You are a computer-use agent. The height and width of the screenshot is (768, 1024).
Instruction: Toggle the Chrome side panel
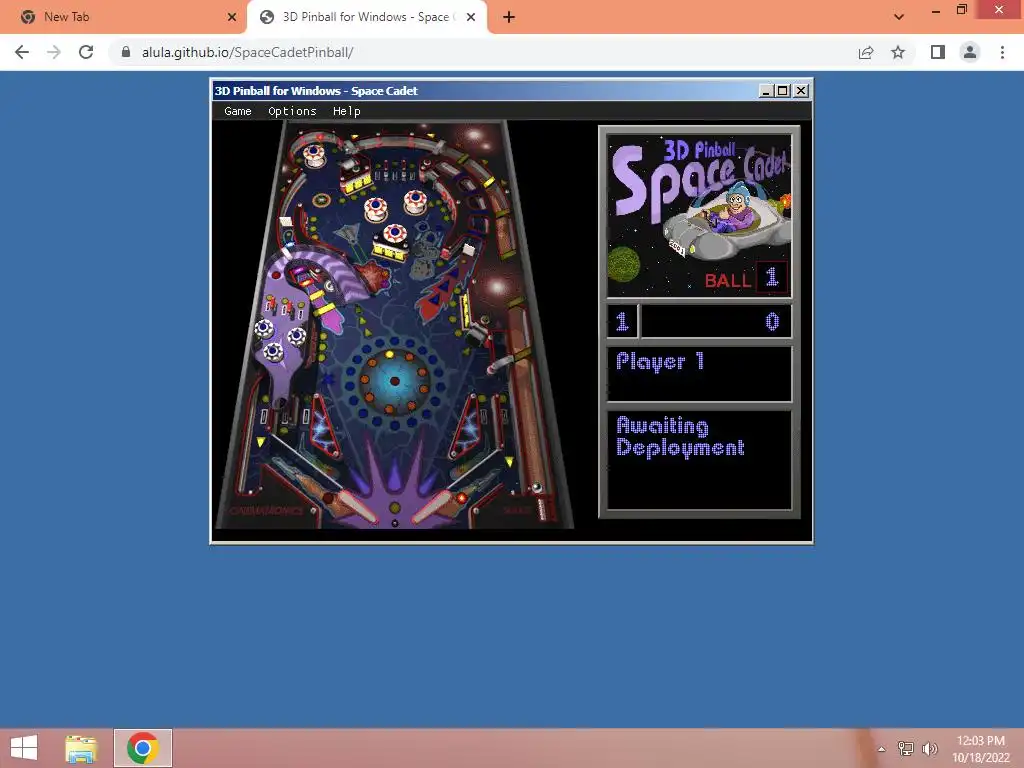pos(938,52)
